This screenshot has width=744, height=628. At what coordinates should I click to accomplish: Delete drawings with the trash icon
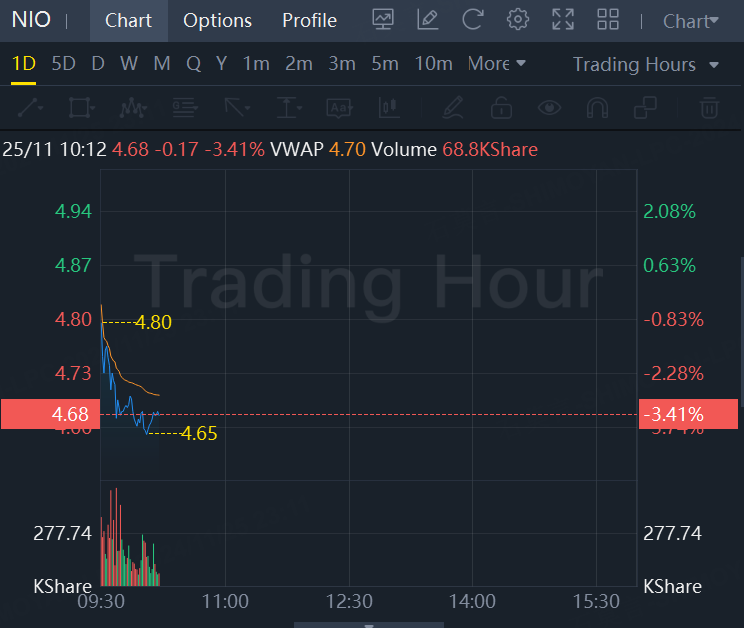click(709, 107)
